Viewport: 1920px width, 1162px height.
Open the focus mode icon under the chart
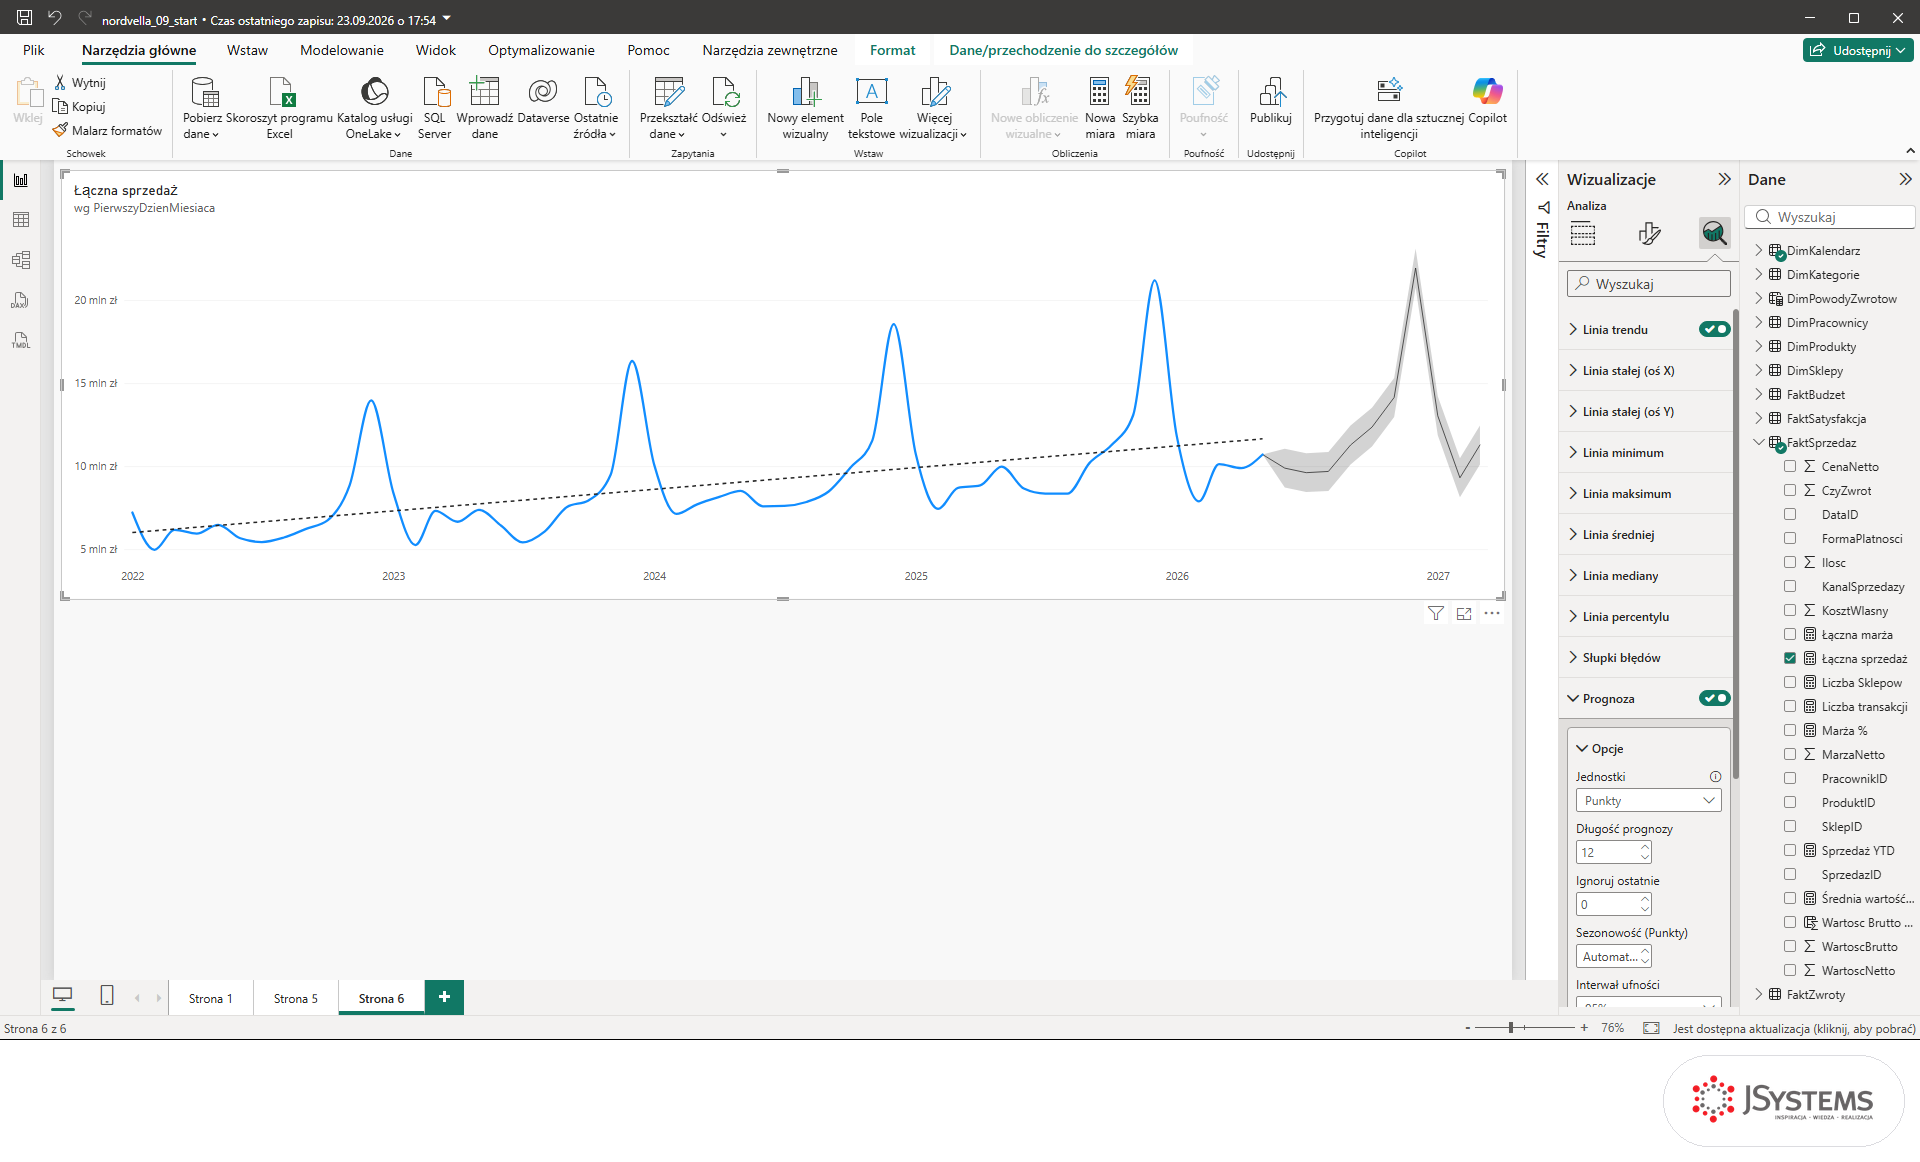(1464, 614)
